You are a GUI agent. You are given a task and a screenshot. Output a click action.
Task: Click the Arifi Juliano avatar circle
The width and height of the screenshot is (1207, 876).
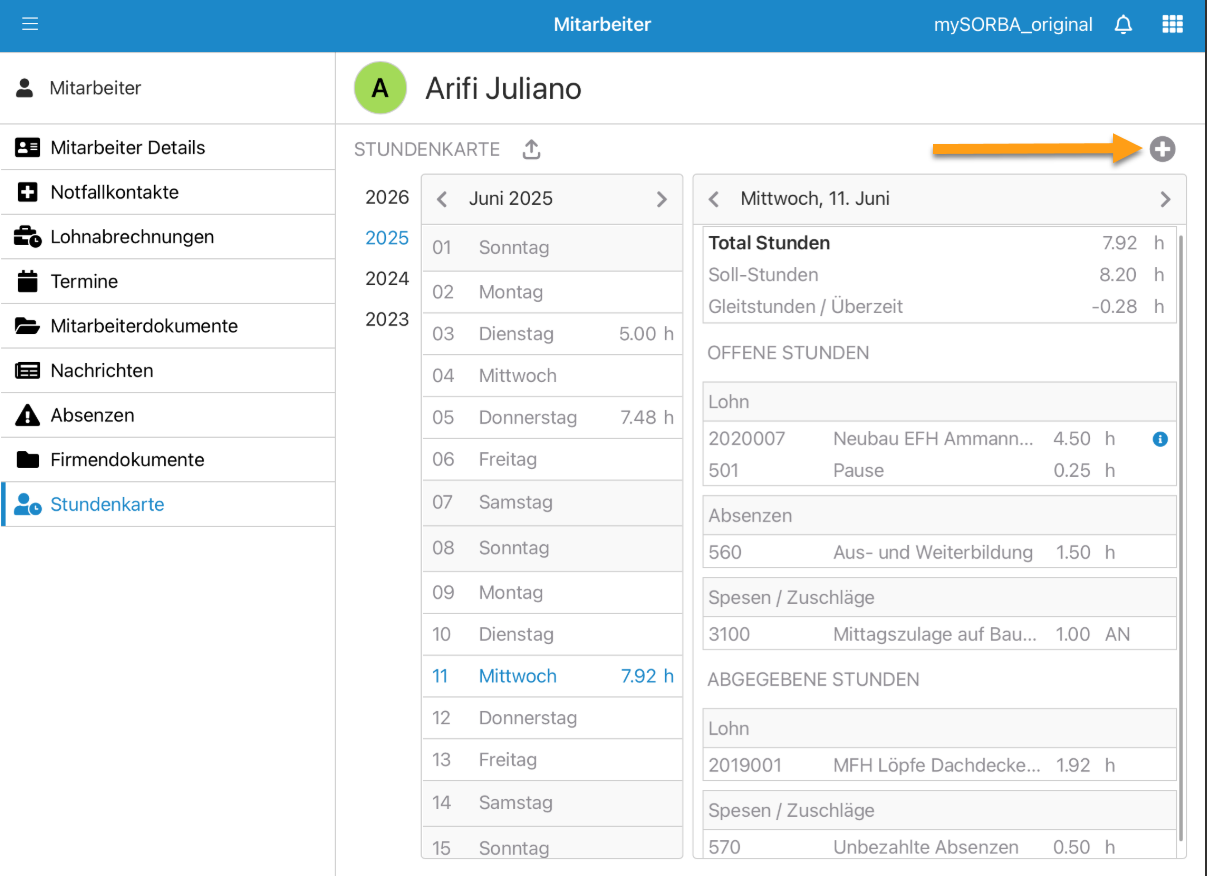tap(380, 88)
